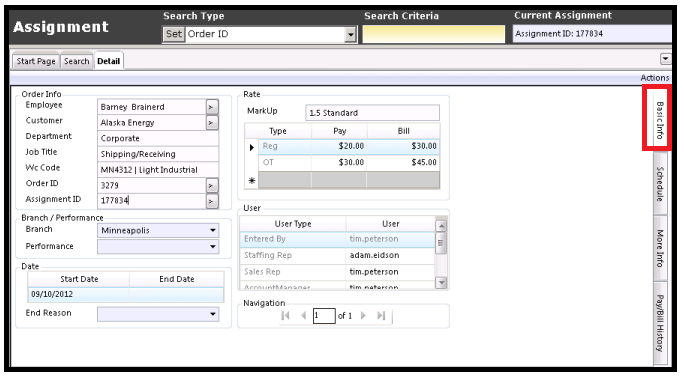Click the empty End Date cell
This screenshot has width=684, height=376.
coord(177,294)
